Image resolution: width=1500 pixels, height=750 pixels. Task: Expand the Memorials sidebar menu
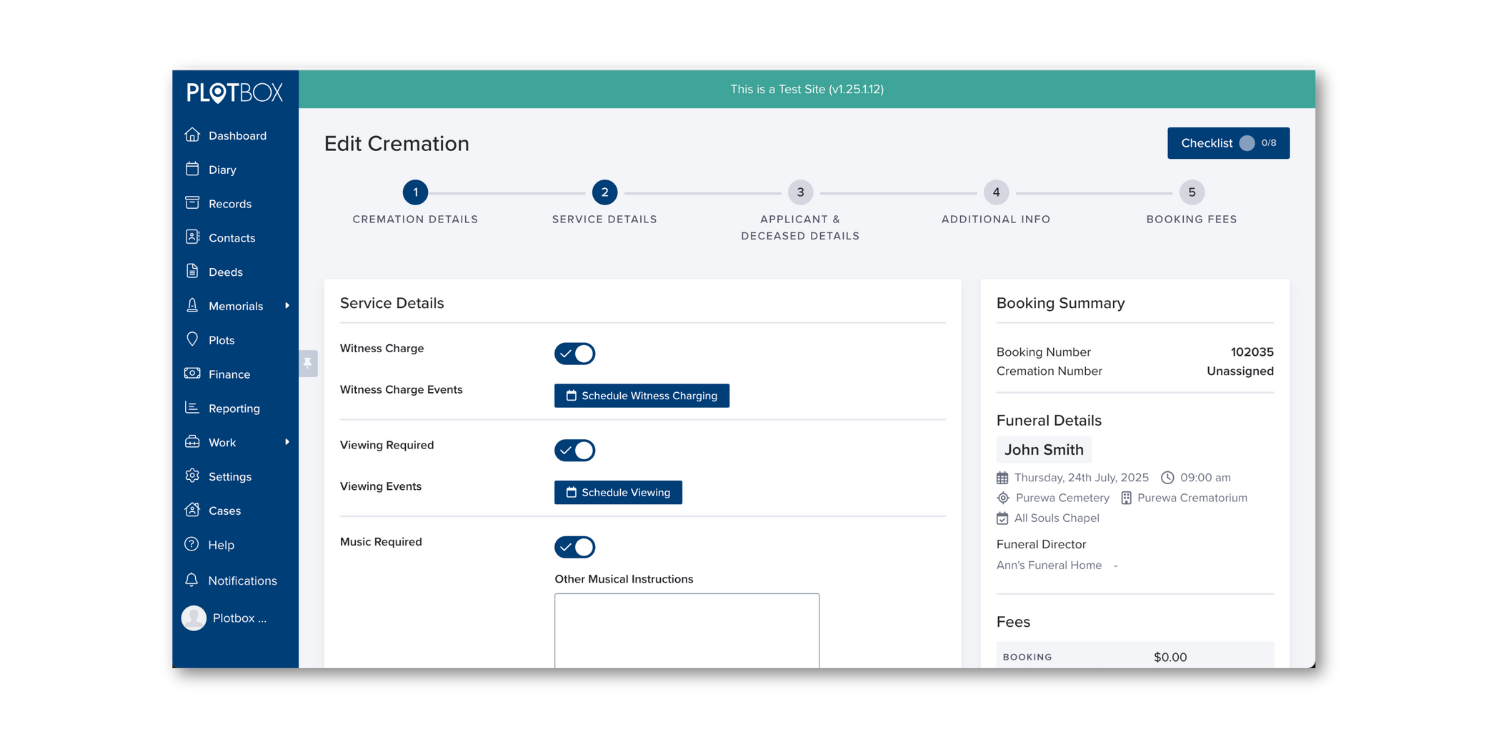[236, 305]
